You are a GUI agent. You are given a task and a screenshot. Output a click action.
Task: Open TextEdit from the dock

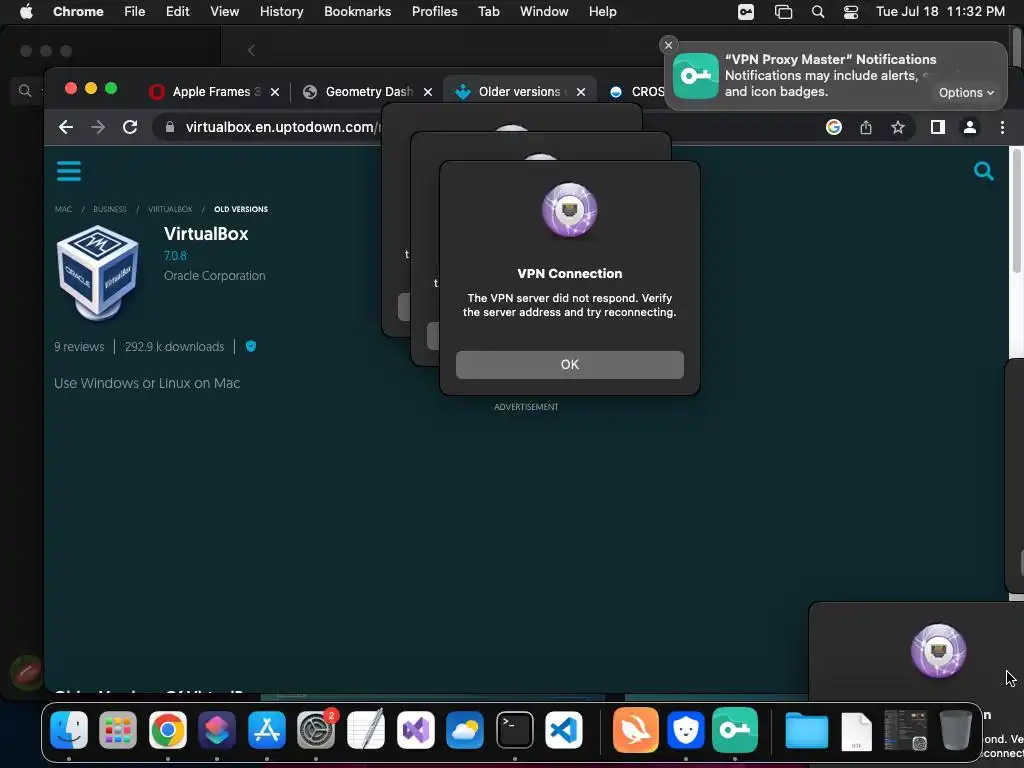[366, 729]
